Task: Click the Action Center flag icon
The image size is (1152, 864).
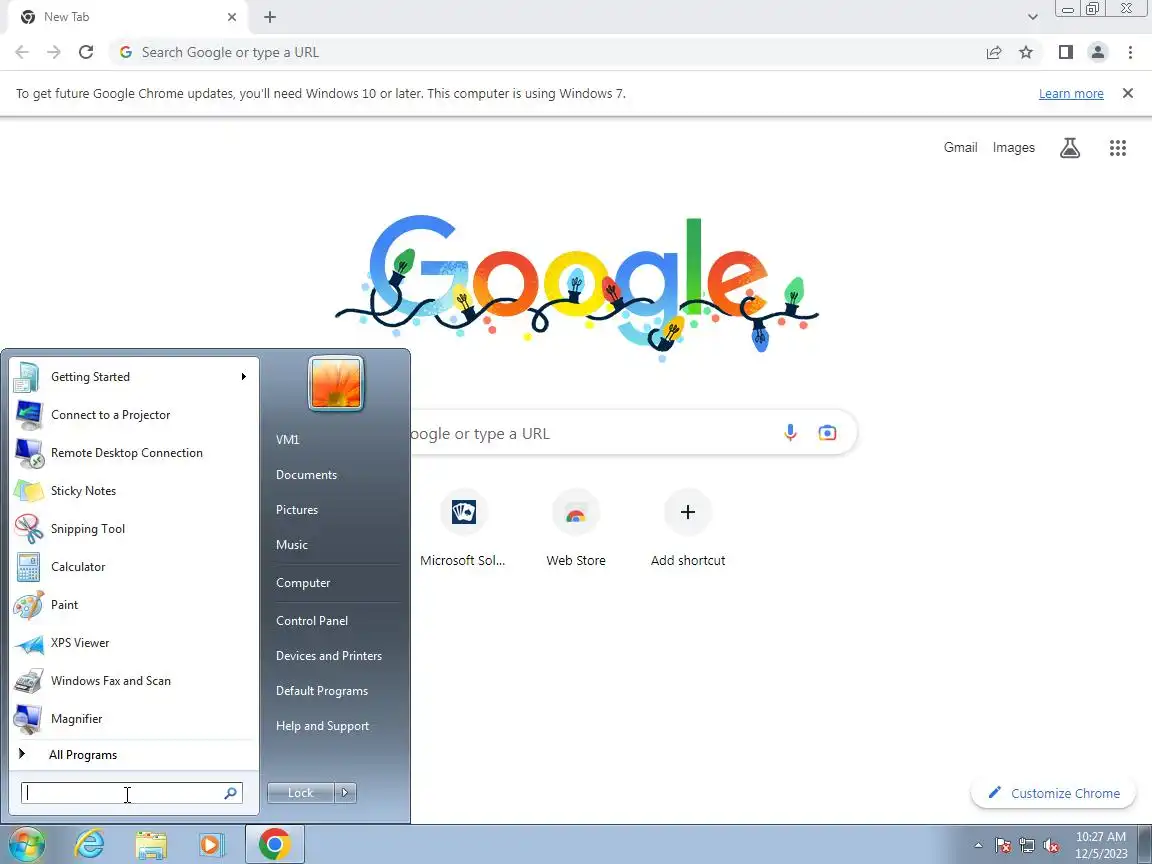Action: click(1003, 846)
